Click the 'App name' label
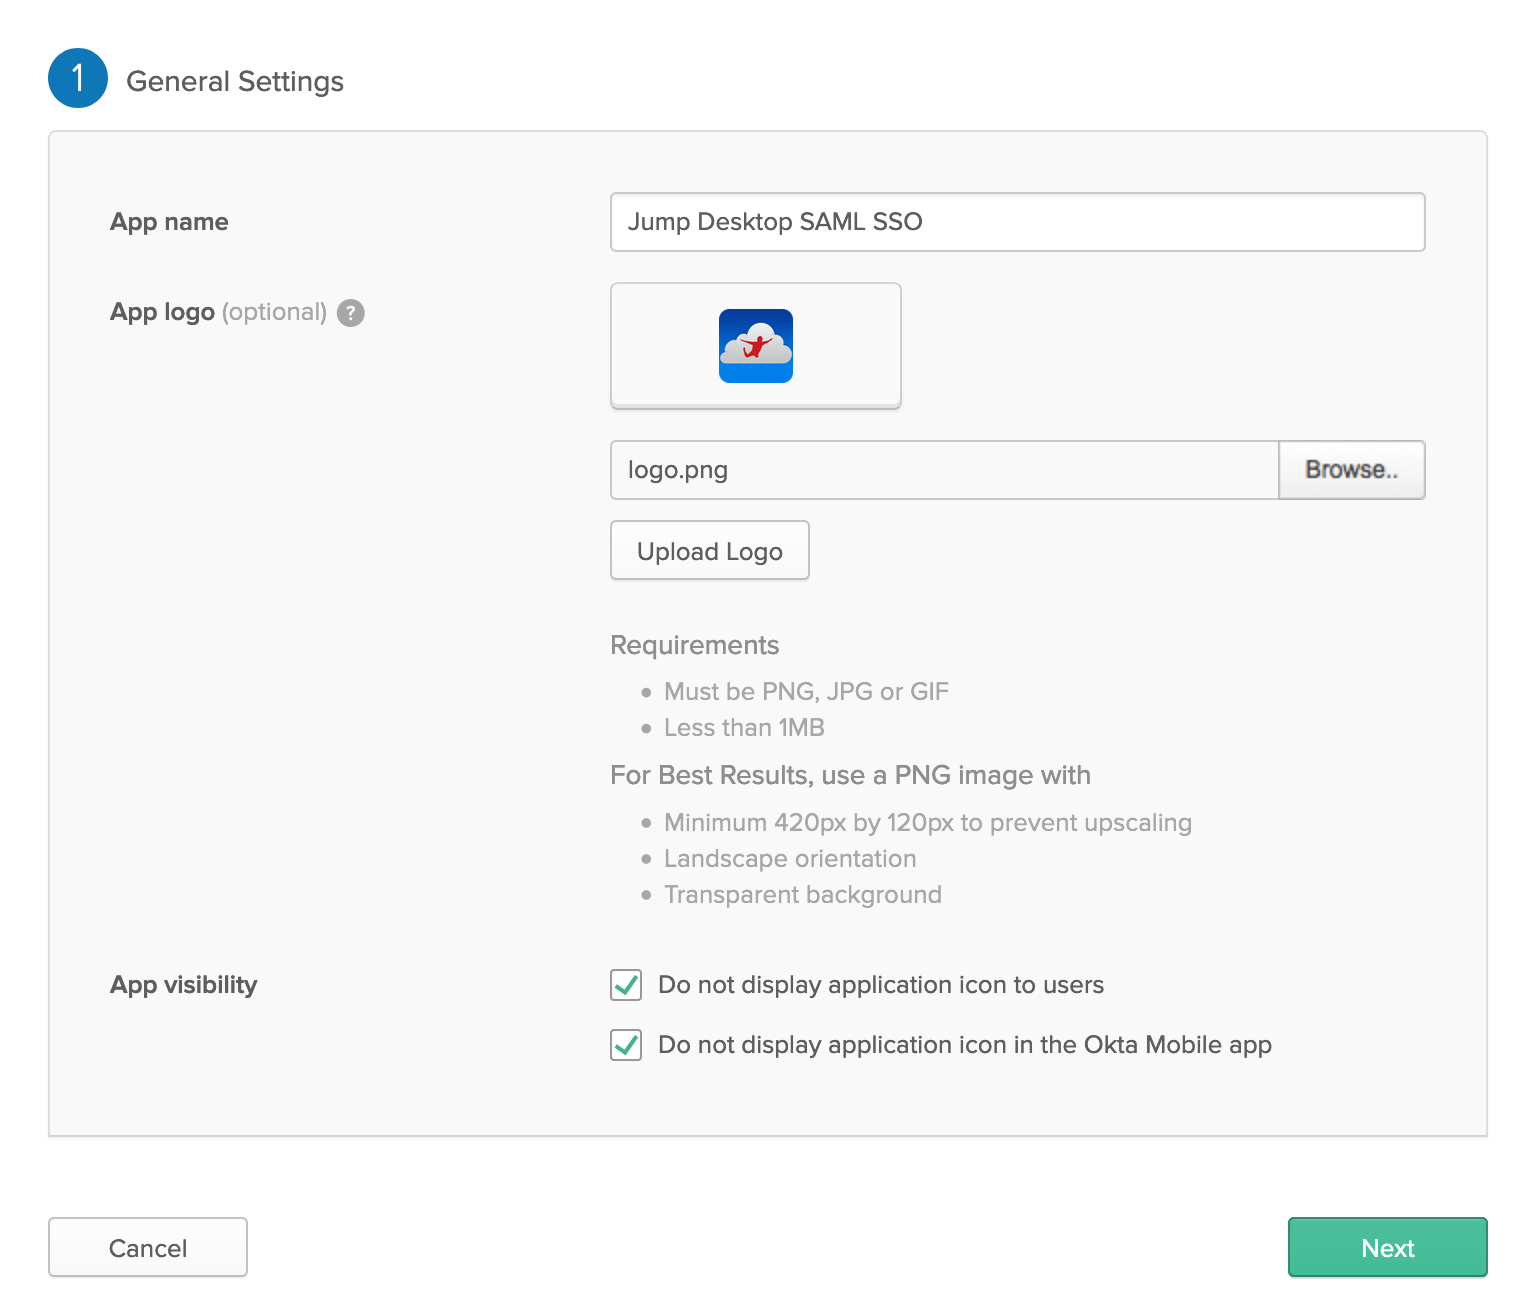 pyautogui.click(x=169, y=222)
